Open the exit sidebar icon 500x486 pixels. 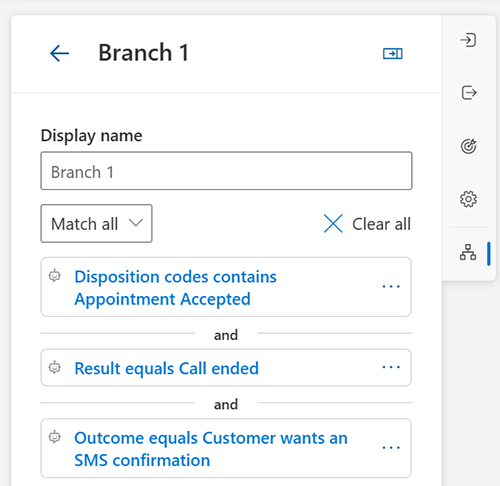[x=469, y=93]
